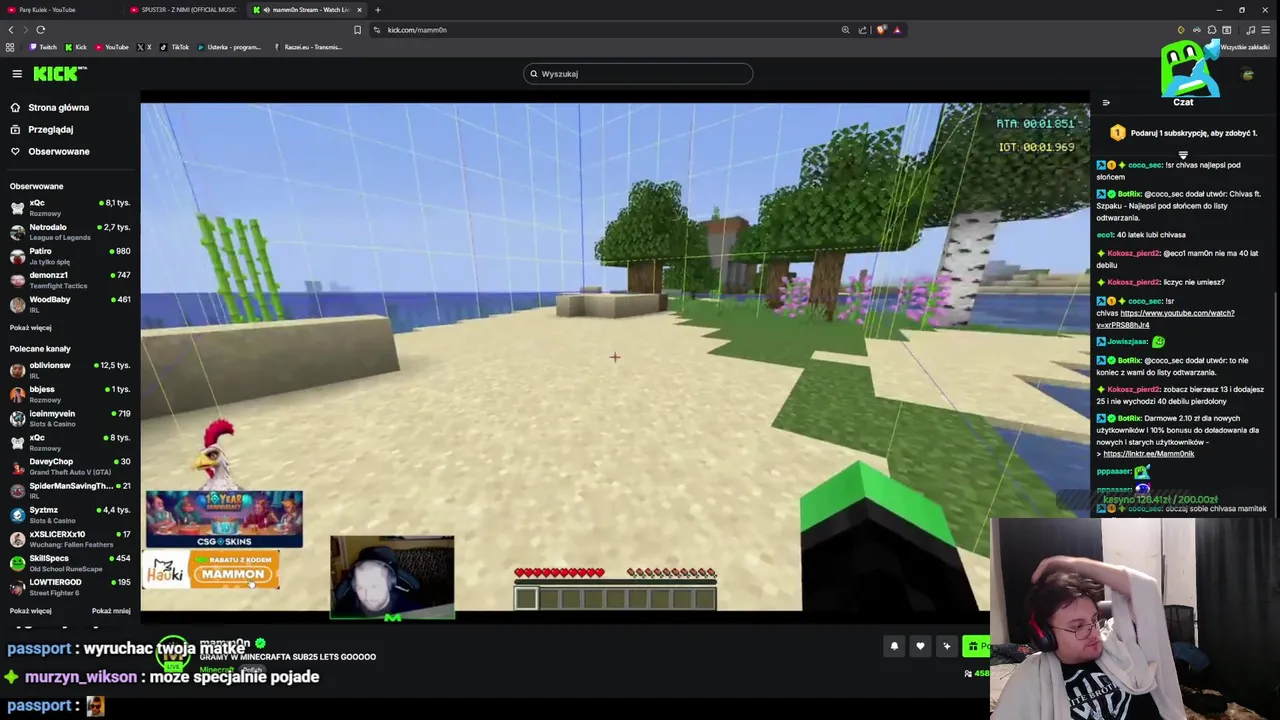This screenshot has height=720, width=1280.
Task: Click the chat sub goal trophy icon
Action: tap(1117, 133)
